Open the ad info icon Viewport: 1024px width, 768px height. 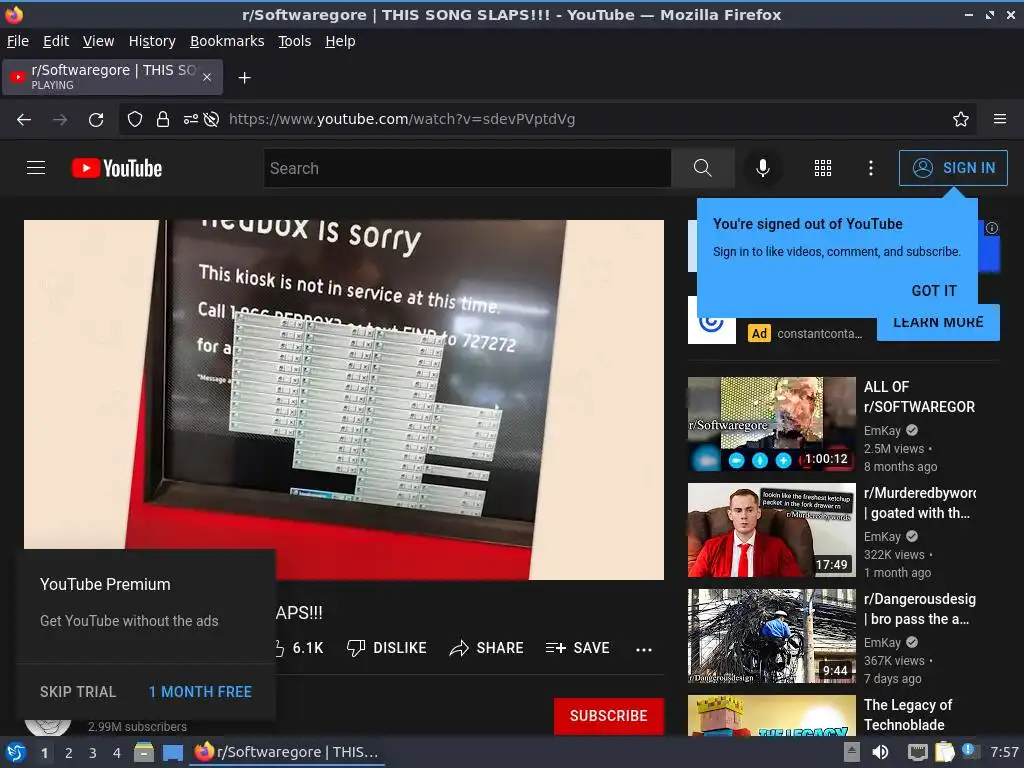click(992, 228)
